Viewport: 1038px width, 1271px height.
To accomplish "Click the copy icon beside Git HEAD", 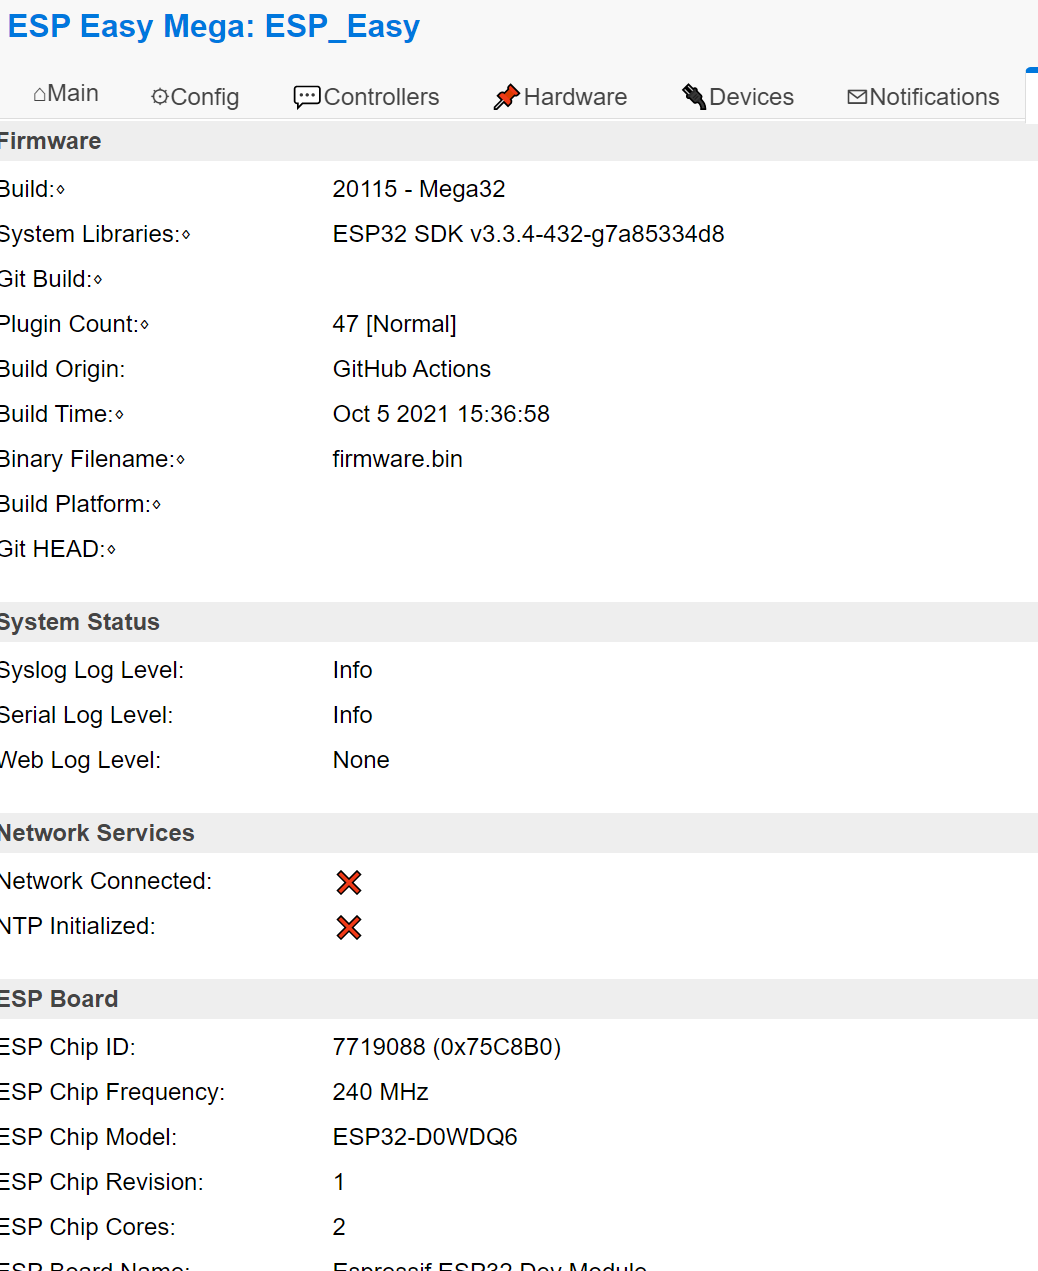I will (x=110, y=550).
